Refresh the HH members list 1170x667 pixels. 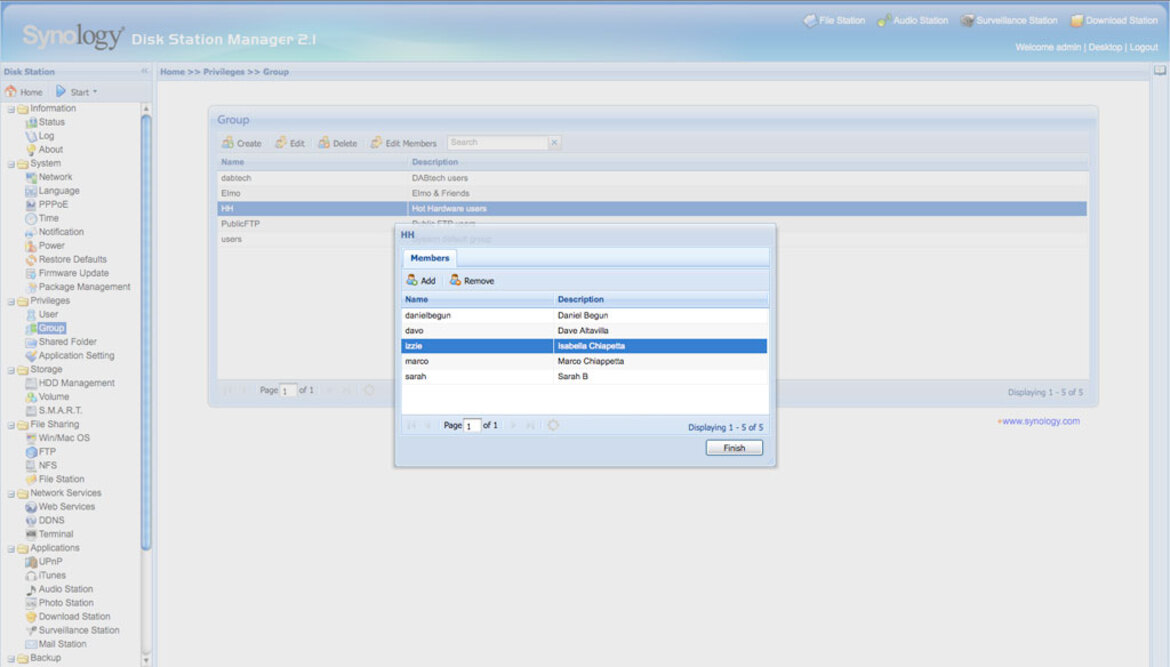pos(553,425)
